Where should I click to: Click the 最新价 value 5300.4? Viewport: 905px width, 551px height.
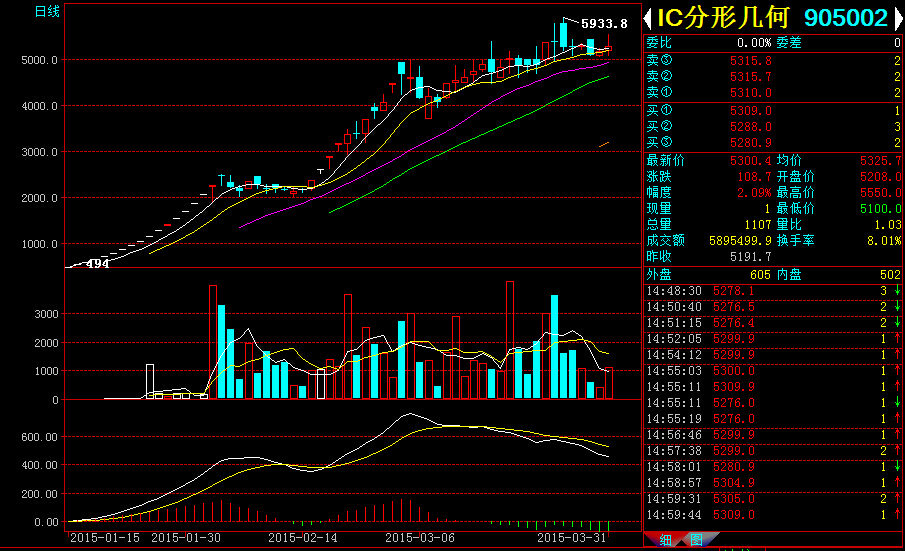[750, 160]
